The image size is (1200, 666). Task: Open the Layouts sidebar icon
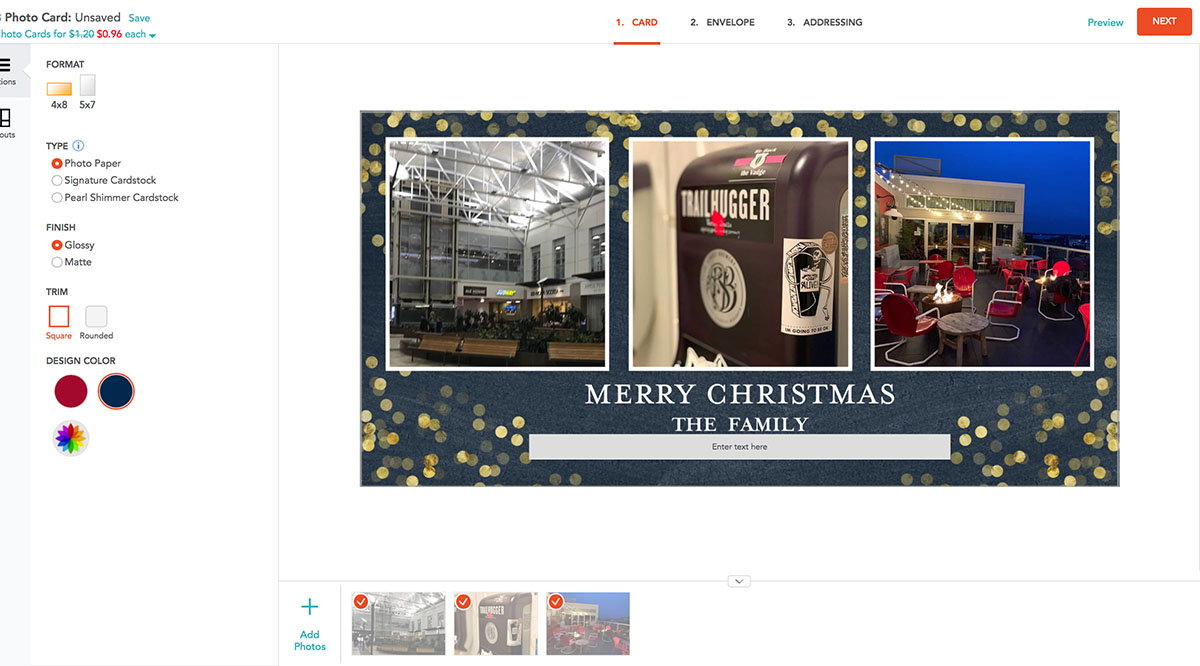pyautogui.click(x=5, y=118)
